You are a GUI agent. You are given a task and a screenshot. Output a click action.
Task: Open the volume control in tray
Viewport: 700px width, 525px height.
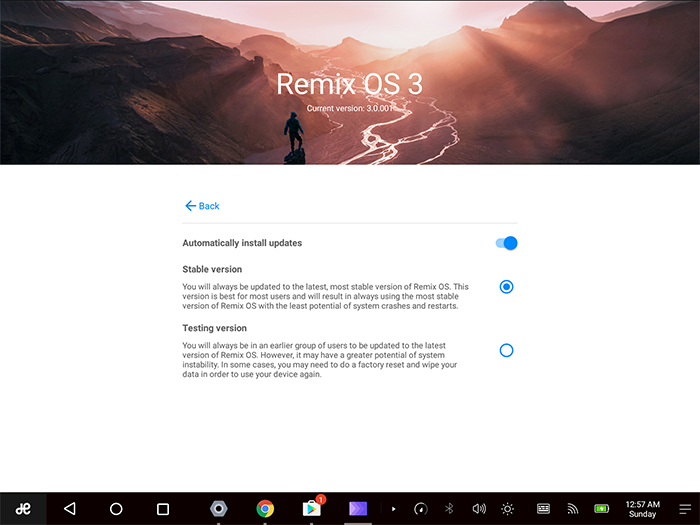click(479, 509)
